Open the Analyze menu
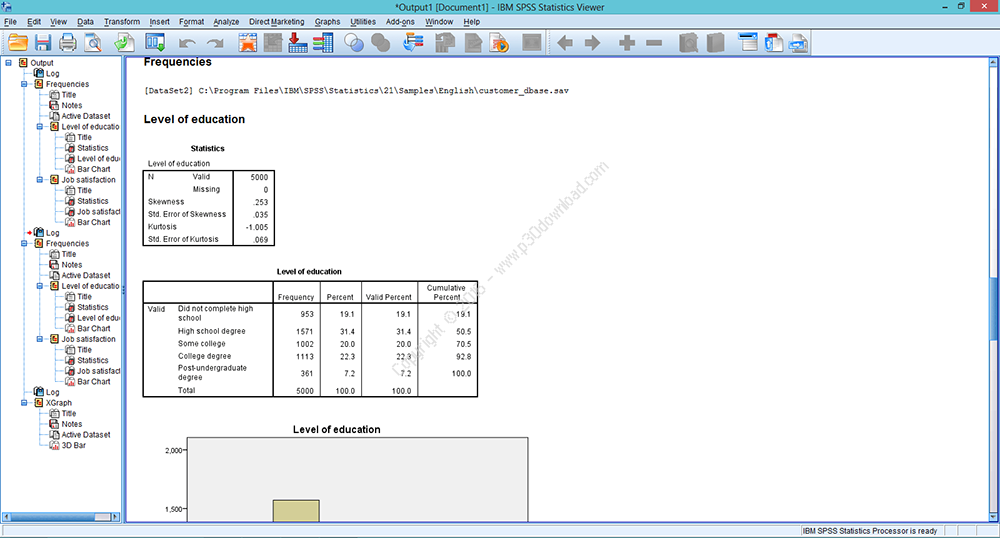 [226, 22]
